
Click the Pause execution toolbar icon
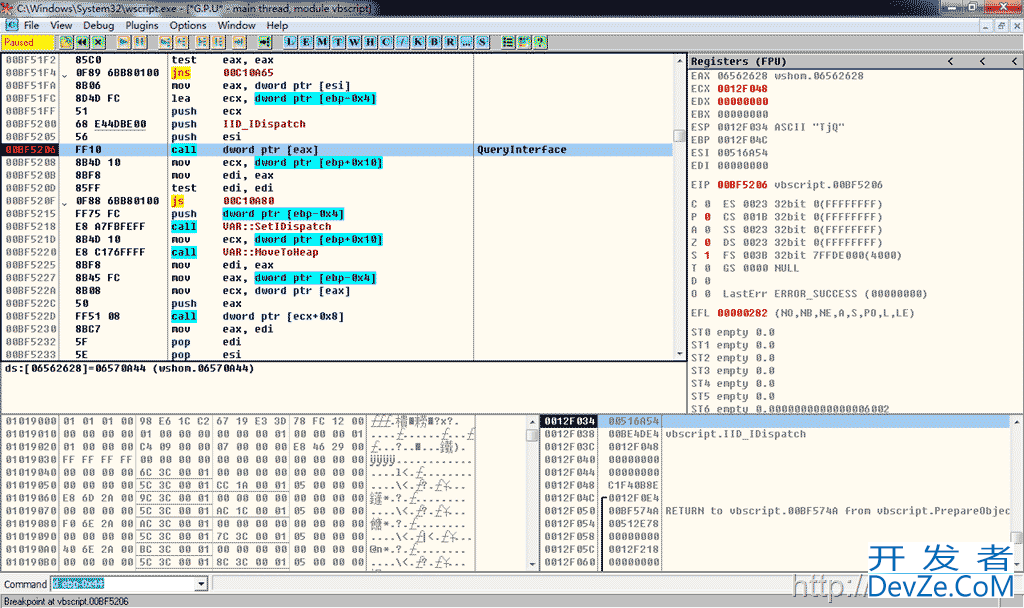click(x=139, y=42)
